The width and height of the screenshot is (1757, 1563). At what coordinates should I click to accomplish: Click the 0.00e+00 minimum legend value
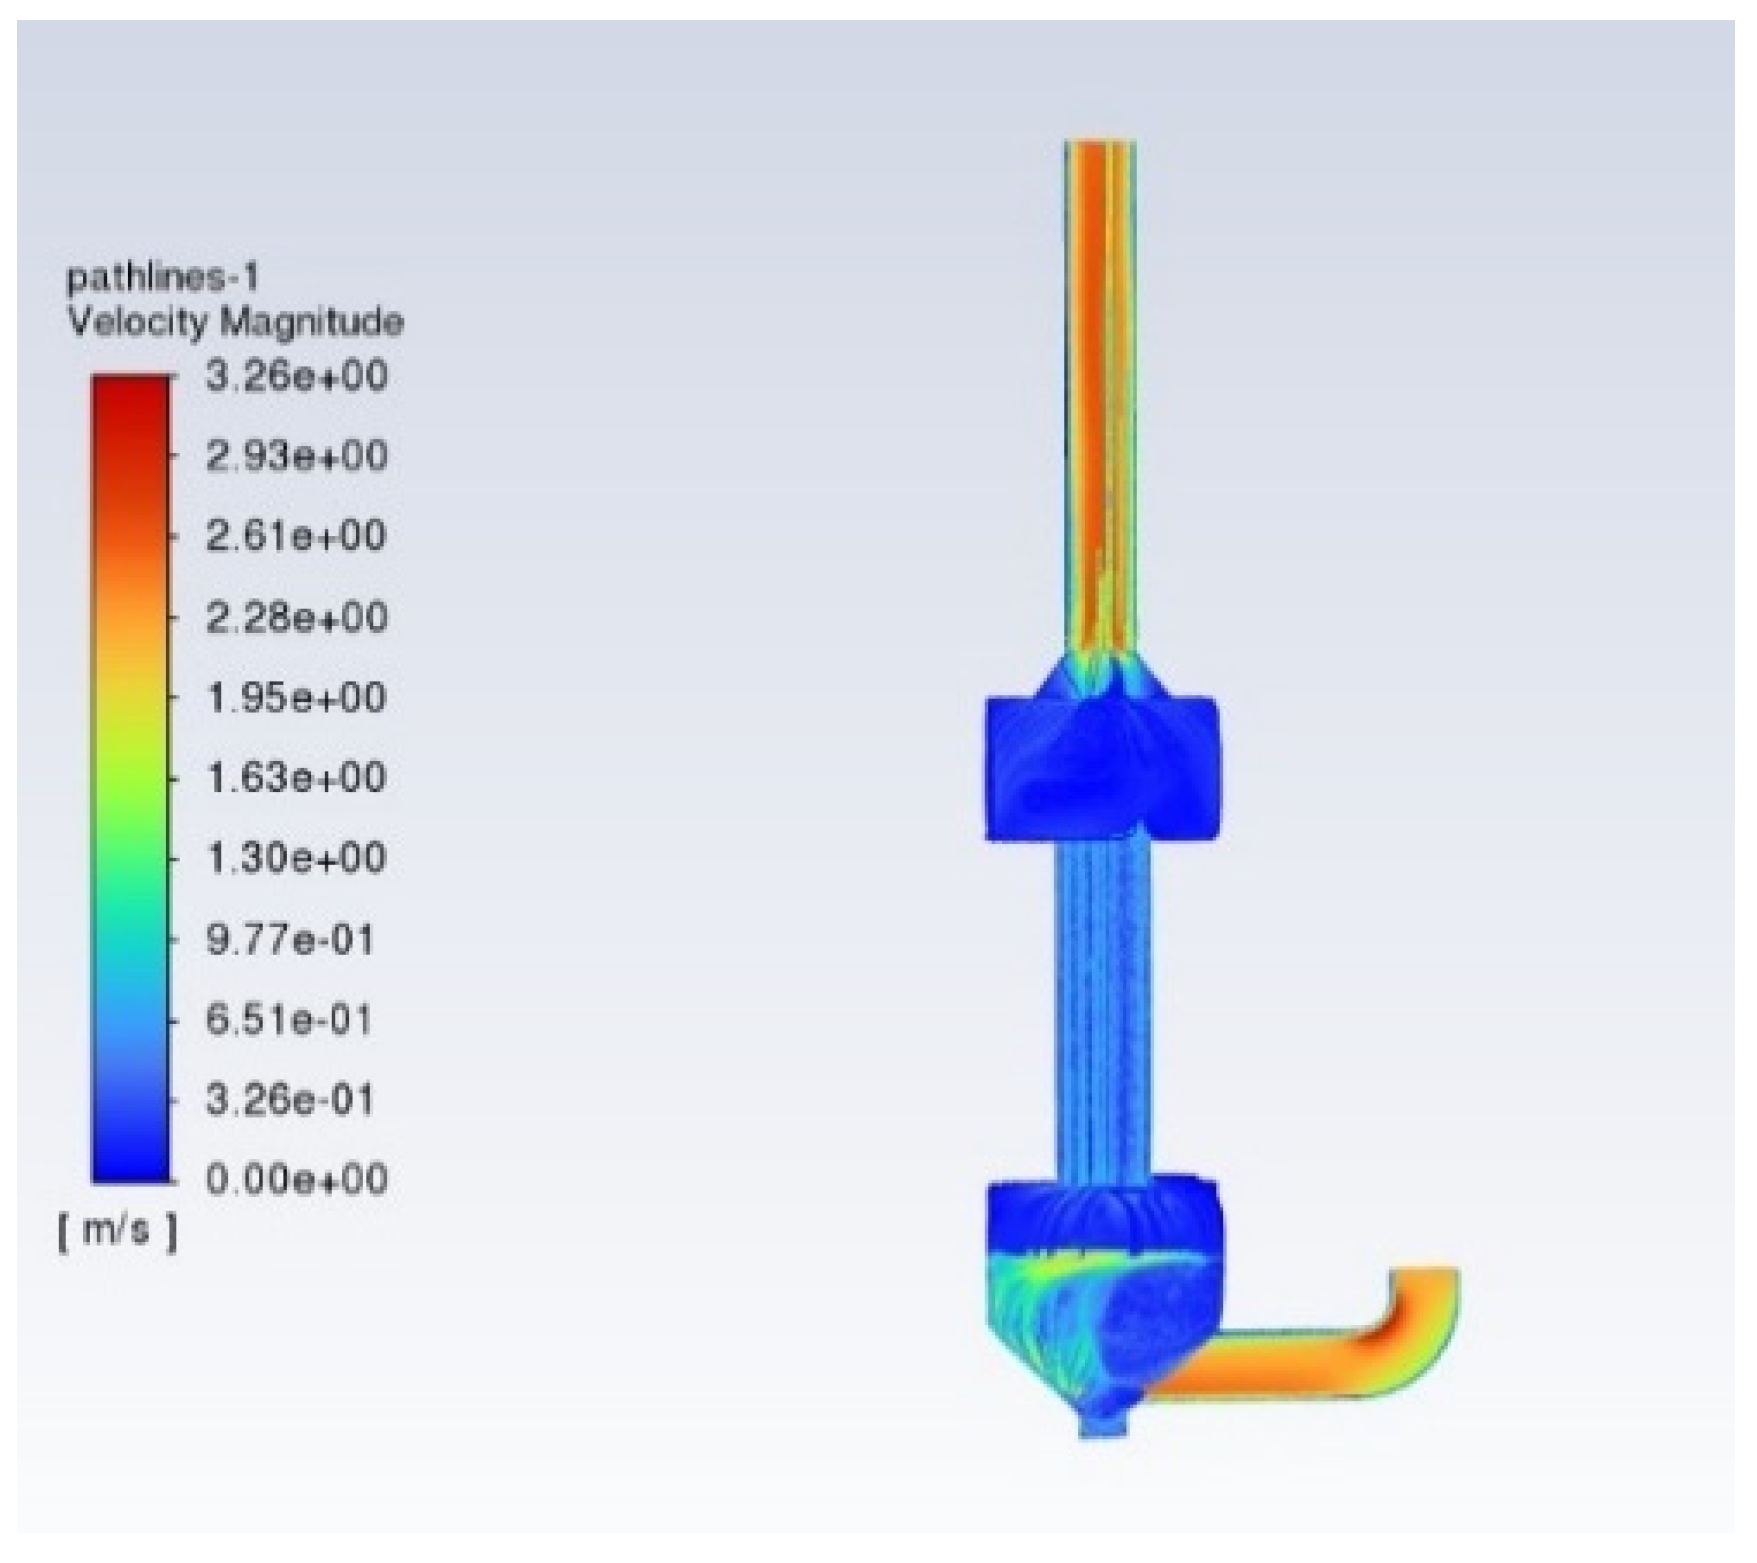click(x=296, y=1179)
